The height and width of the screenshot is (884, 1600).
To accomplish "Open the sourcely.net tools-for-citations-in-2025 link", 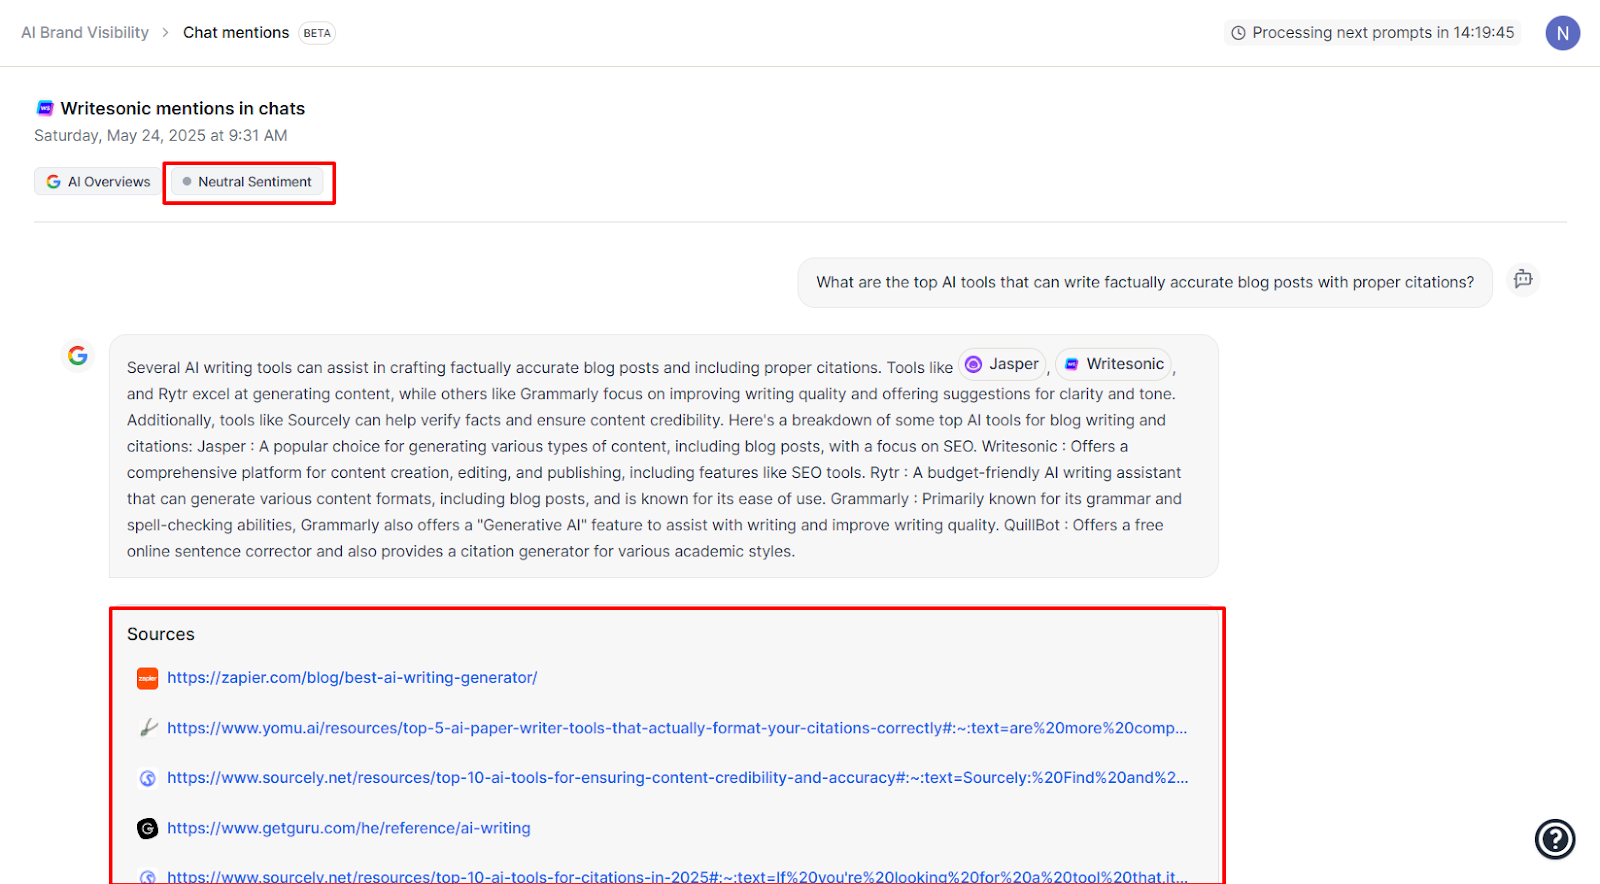I will pyautogui.click(x=678, y=876).
